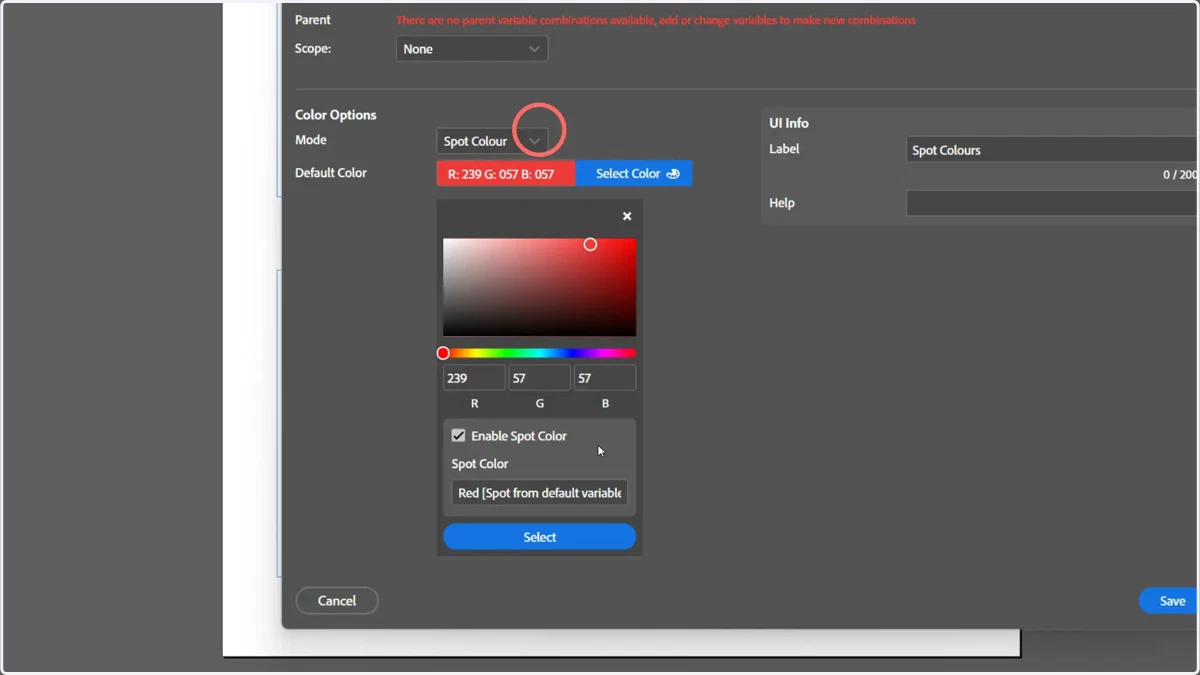Click the Cancel button
This screenshot has height=675, width=1200.
[337, 601]
